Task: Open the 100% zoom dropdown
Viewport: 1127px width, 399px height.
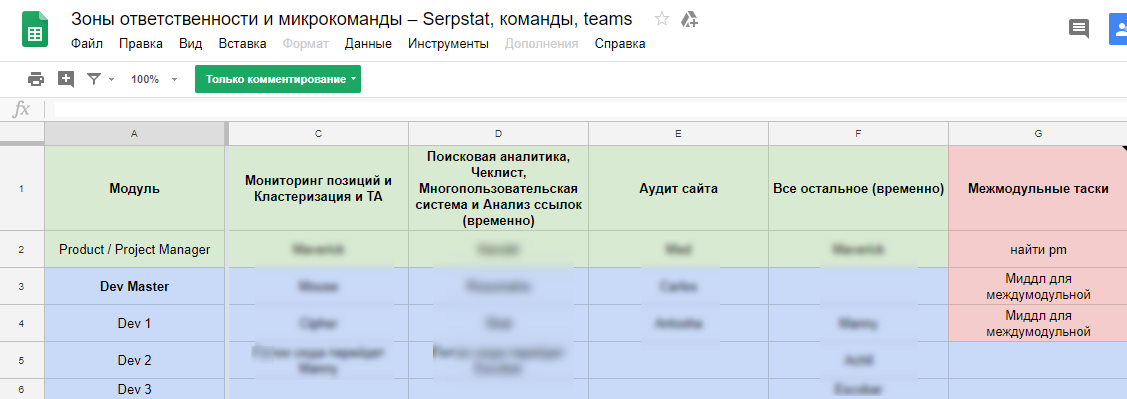Action: point(154,79)
